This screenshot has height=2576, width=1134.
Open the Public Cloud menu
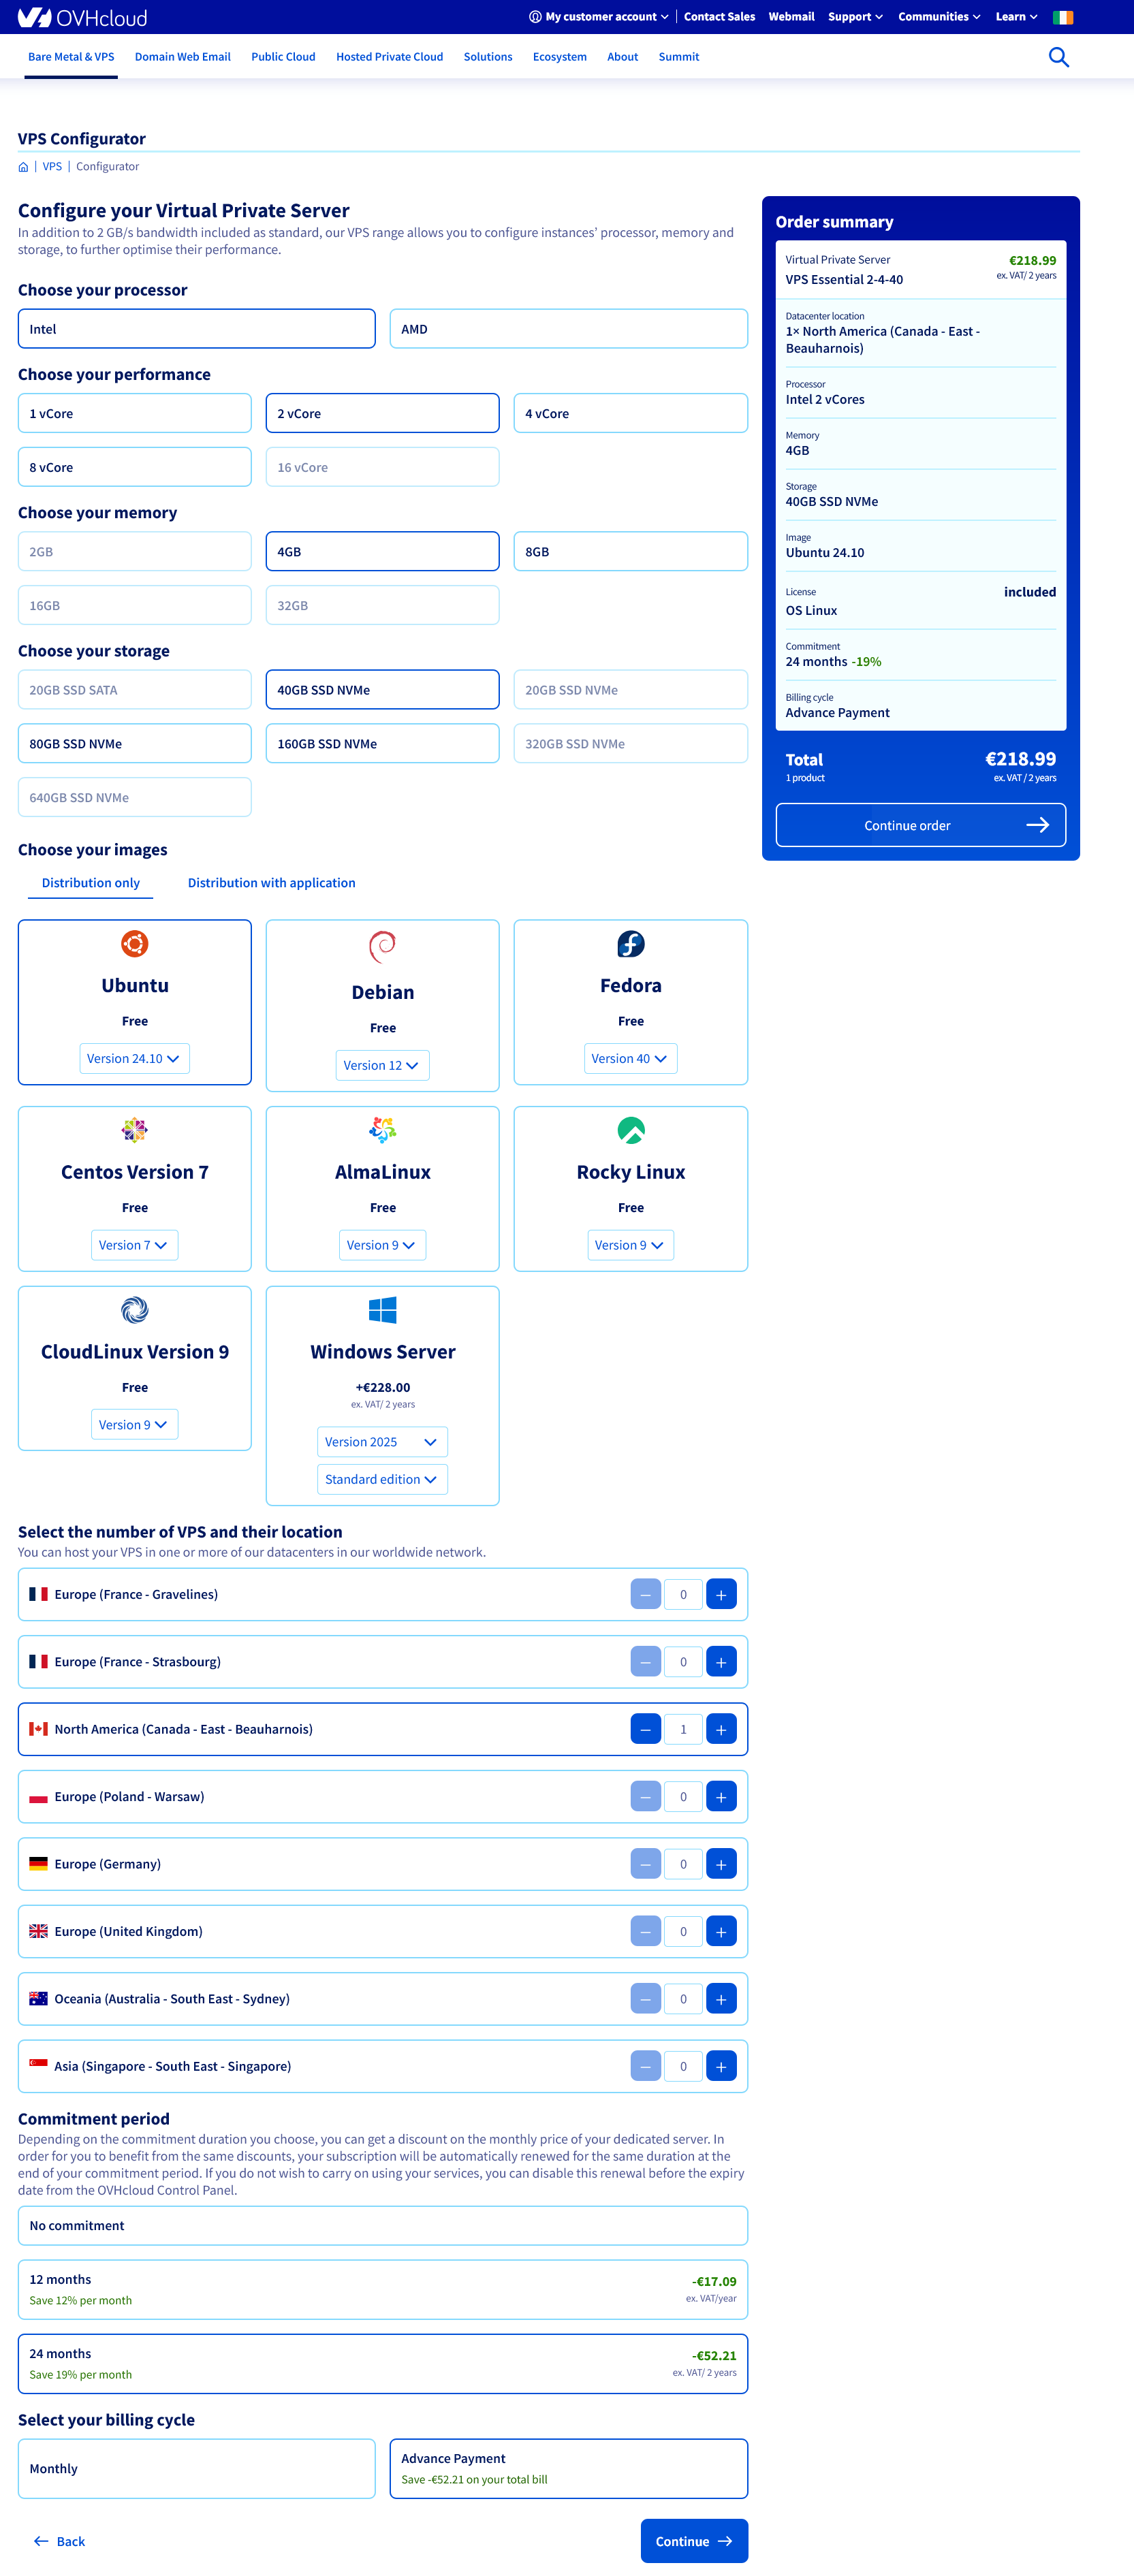point(283,57)
